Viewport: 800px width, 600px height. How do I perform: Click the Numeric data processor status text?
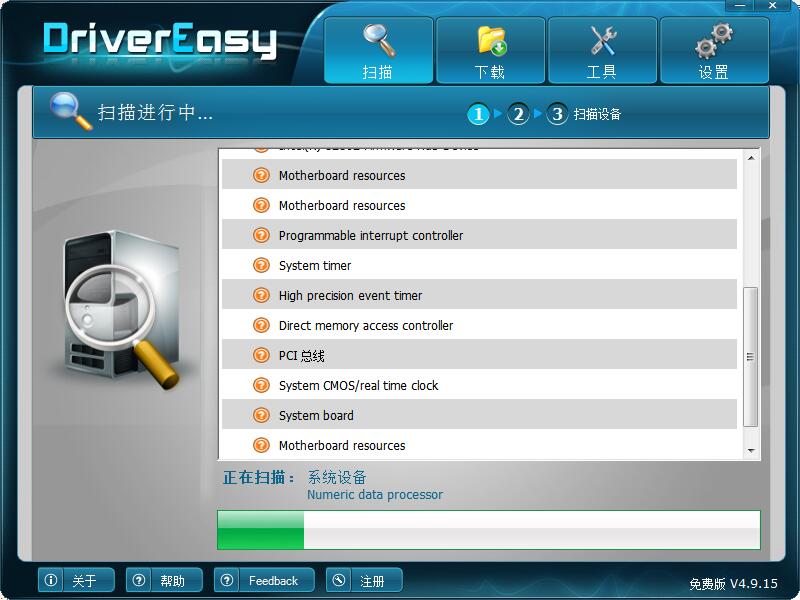(375, 494)
